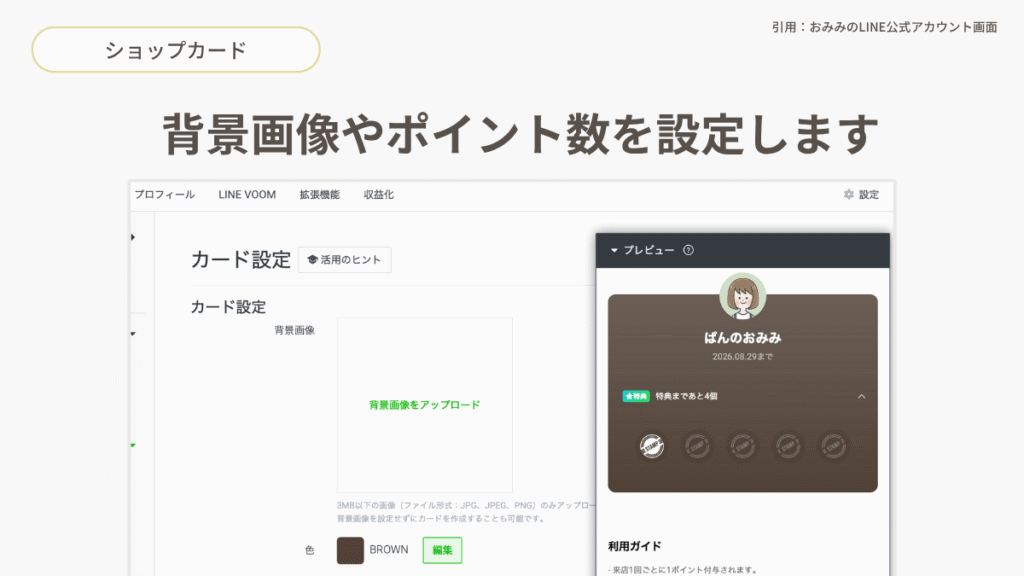
Task: Click the green 特典 reward badge
Action: pyautogui.click(x=636, y=396)
